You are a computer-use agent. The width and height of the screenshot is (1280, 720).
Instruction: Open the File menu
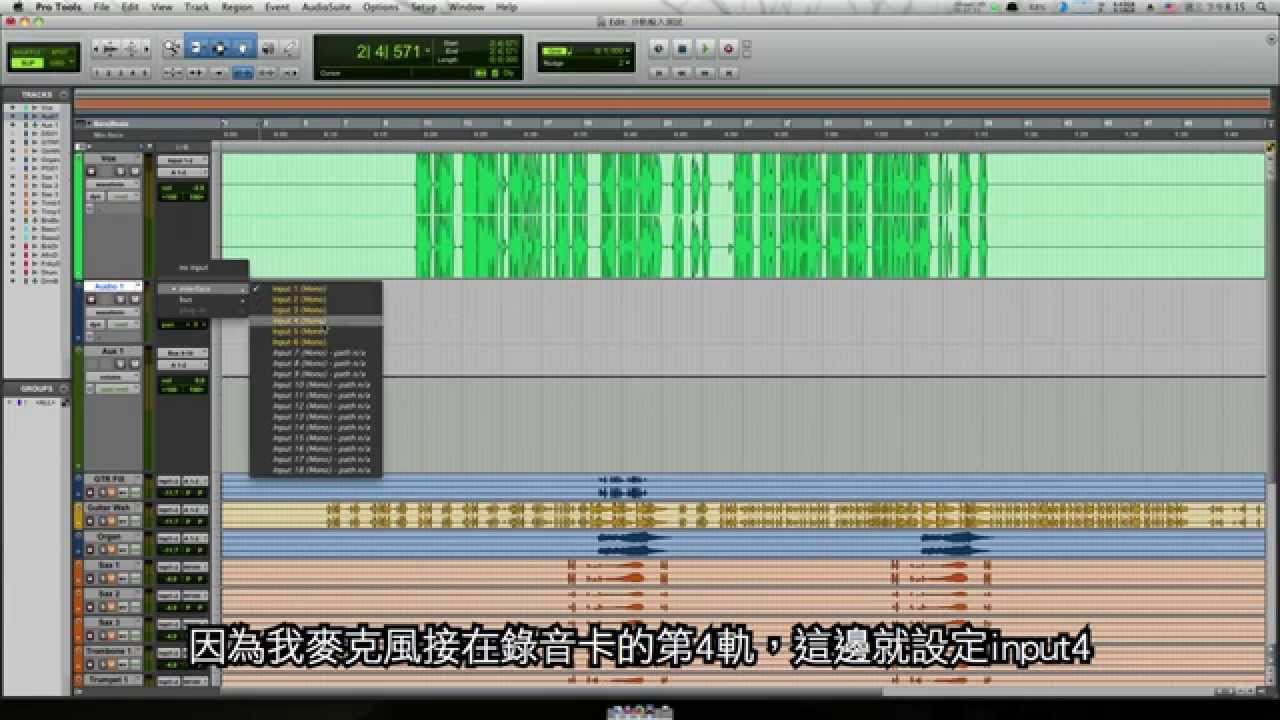point(101,7)
